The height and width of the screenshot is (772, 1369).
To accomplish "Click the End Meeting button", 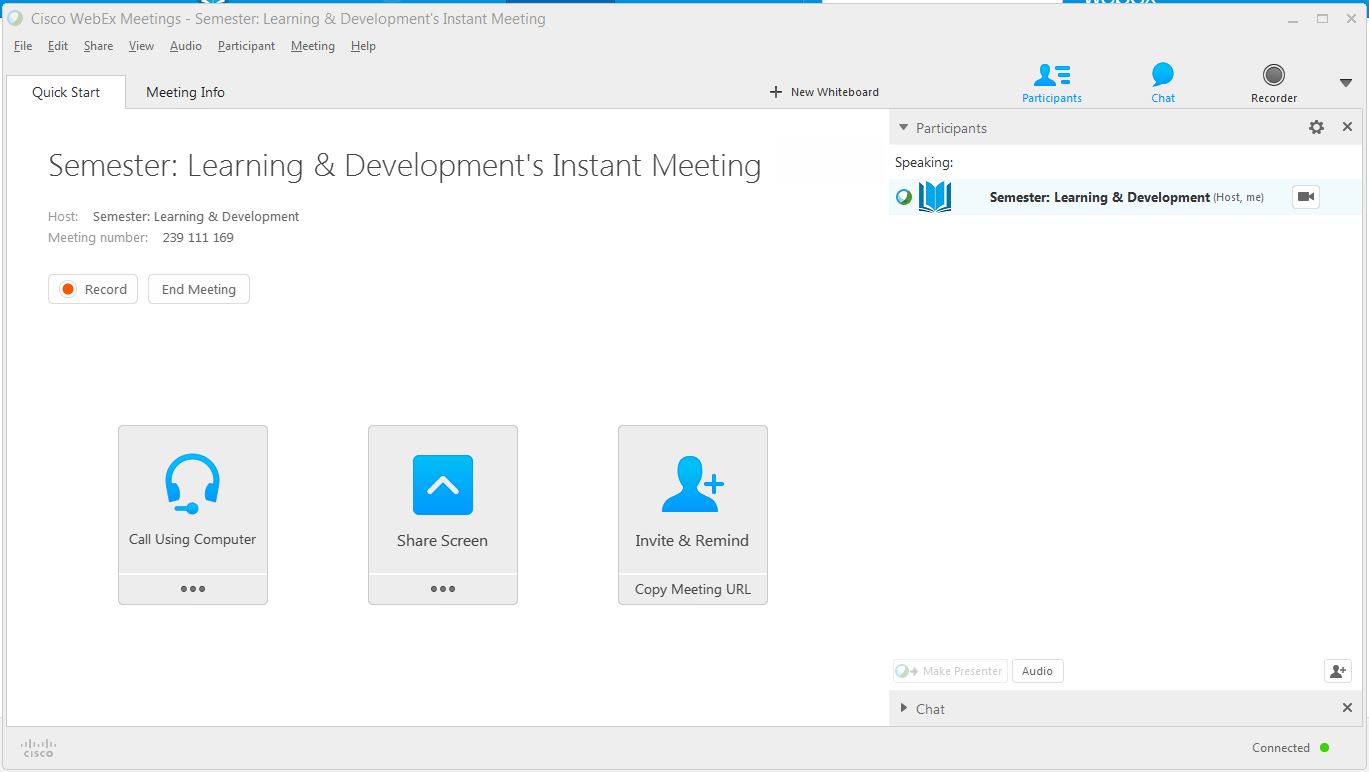I will coord(199,289).
